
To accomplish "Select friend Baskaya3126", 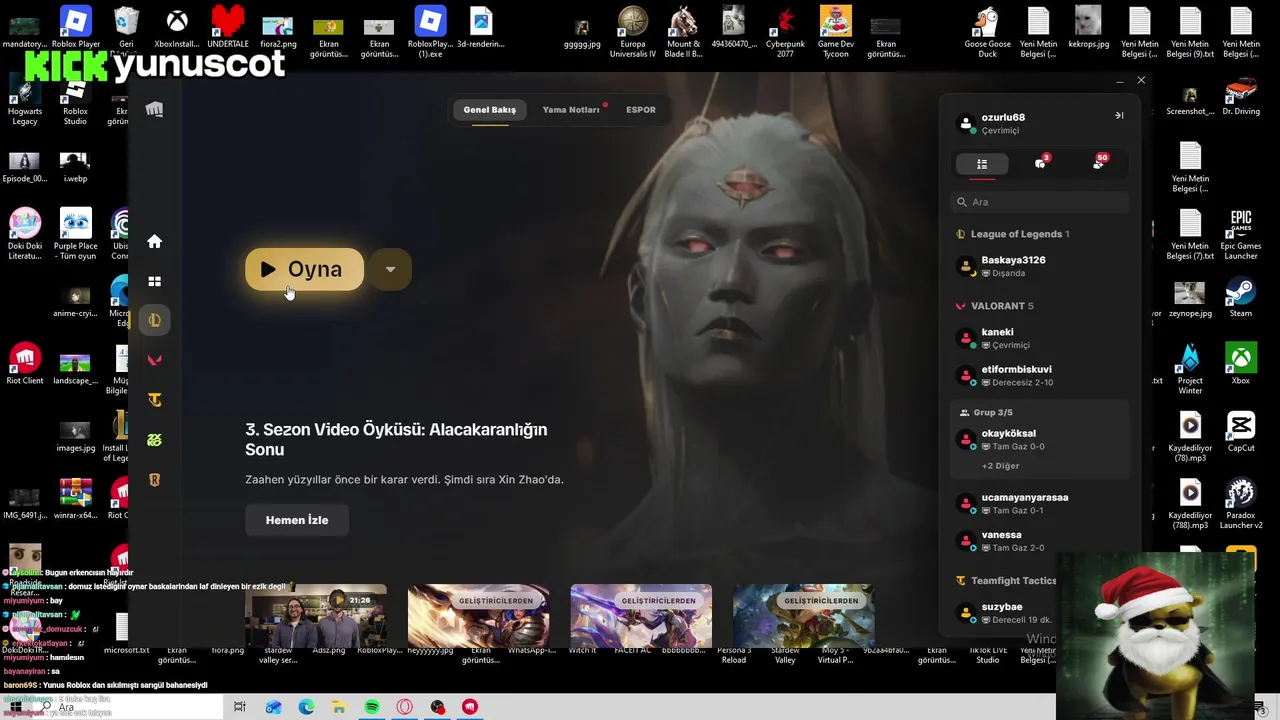I will (1040, 266).
